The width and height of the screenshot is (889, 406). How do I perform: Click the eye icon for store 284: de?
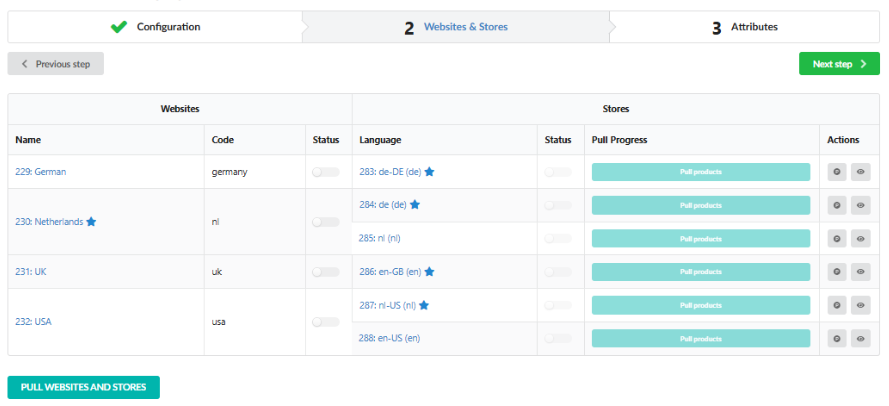[860, 205]
